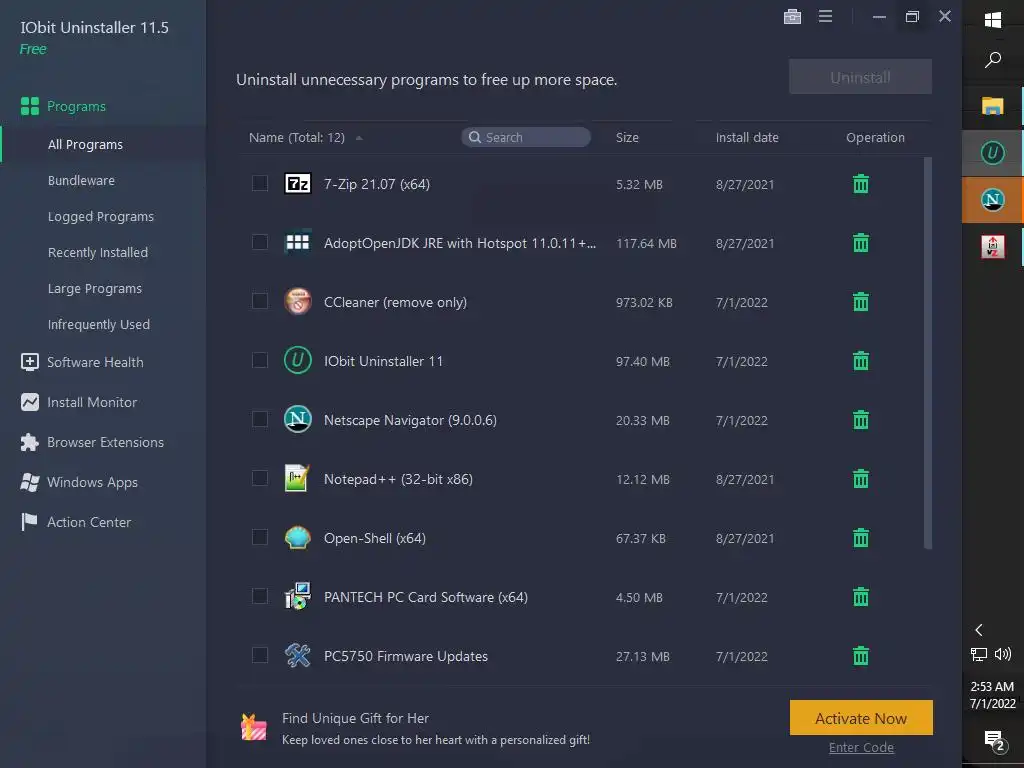
Task: Click the CCleaner program icon
Action: [298, 302]
